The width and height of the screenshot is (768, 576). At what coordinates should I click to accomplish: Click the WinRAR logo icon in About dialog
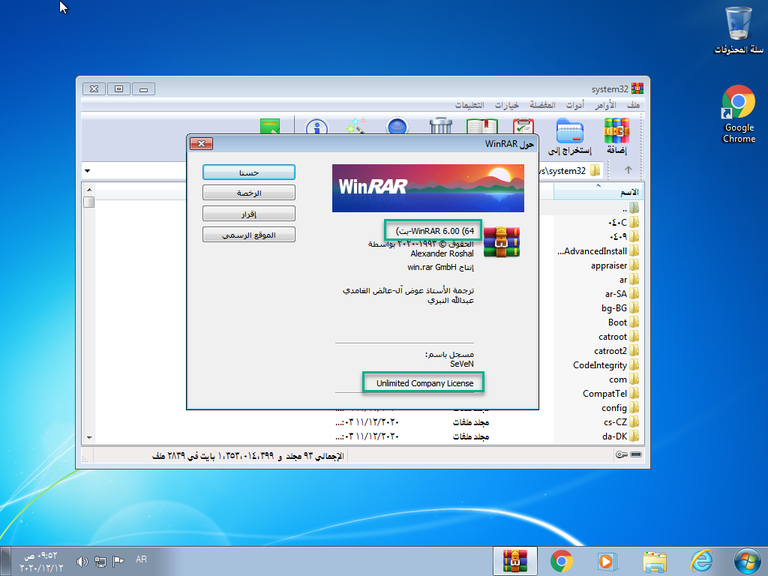click(x=502, y=242)
